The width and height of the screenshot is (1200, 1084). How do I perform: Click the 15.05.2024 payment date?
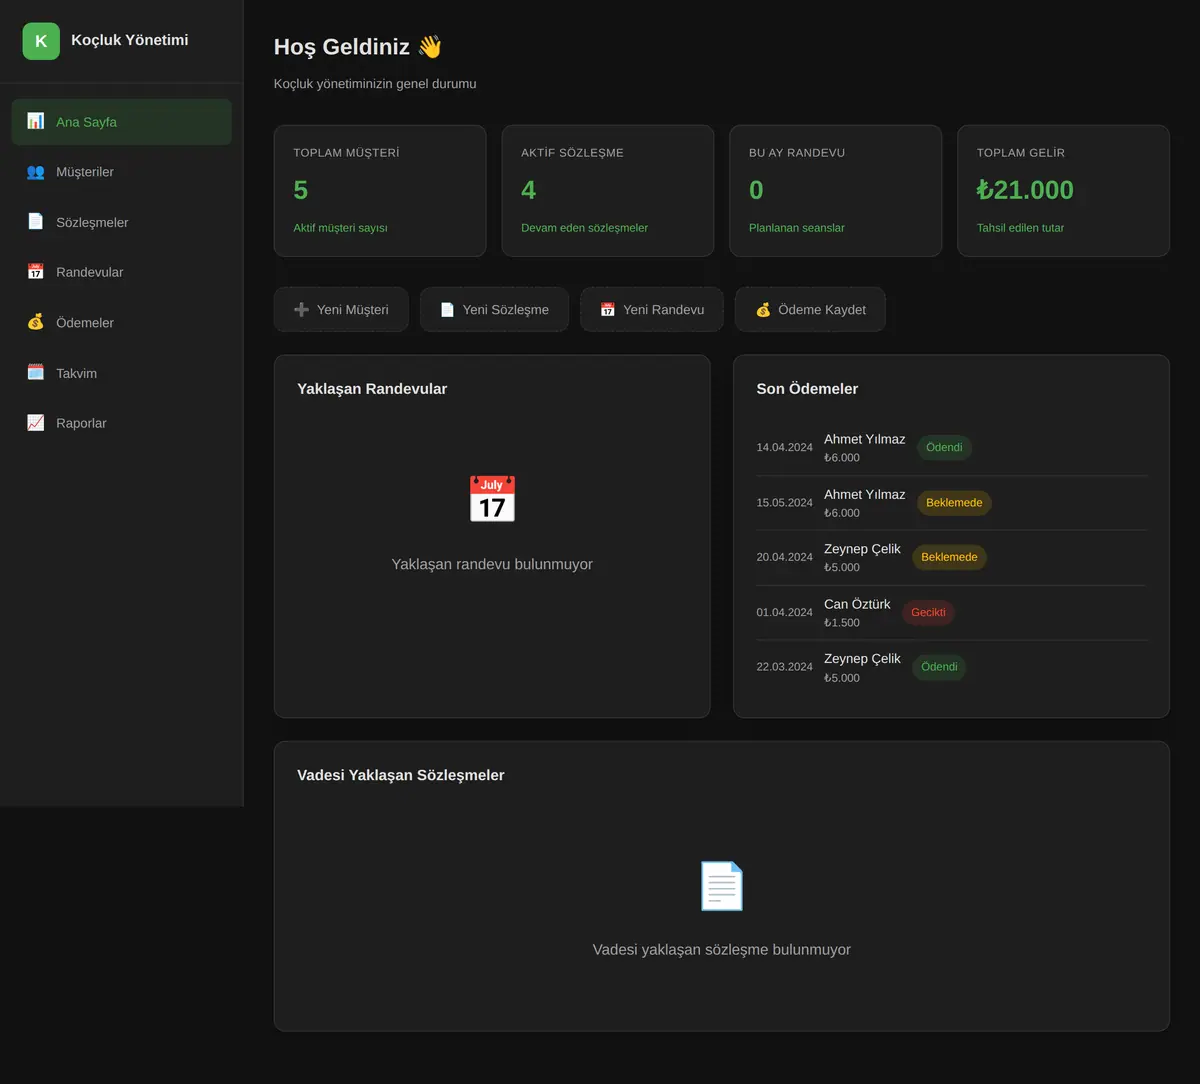(785, 503)
